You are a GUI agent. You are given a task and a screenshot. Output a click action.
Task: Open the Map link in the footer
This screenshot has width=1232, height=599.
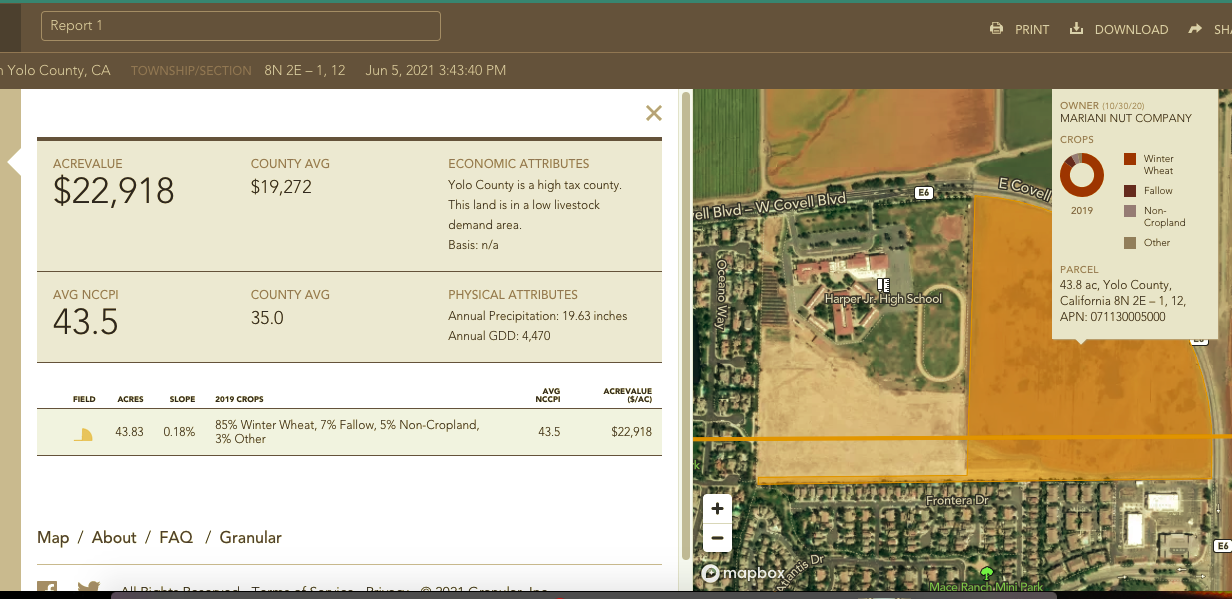point(53,537)
